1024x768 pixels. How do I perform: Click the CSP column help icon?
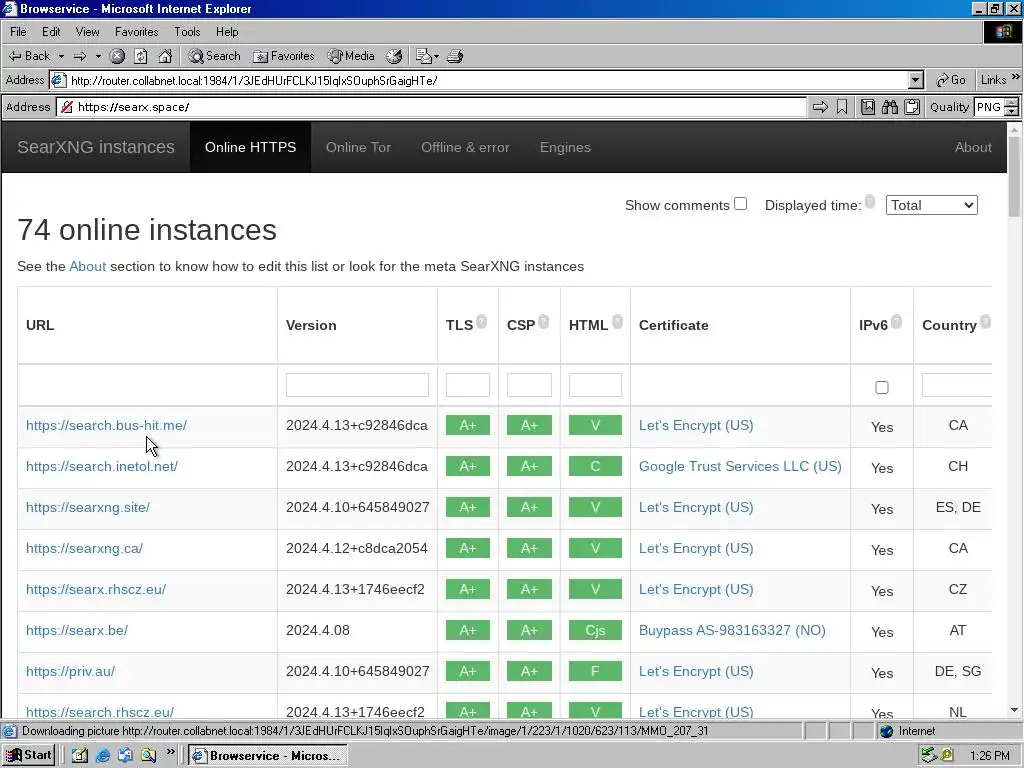pyautogui.click(x=543, y=321)
